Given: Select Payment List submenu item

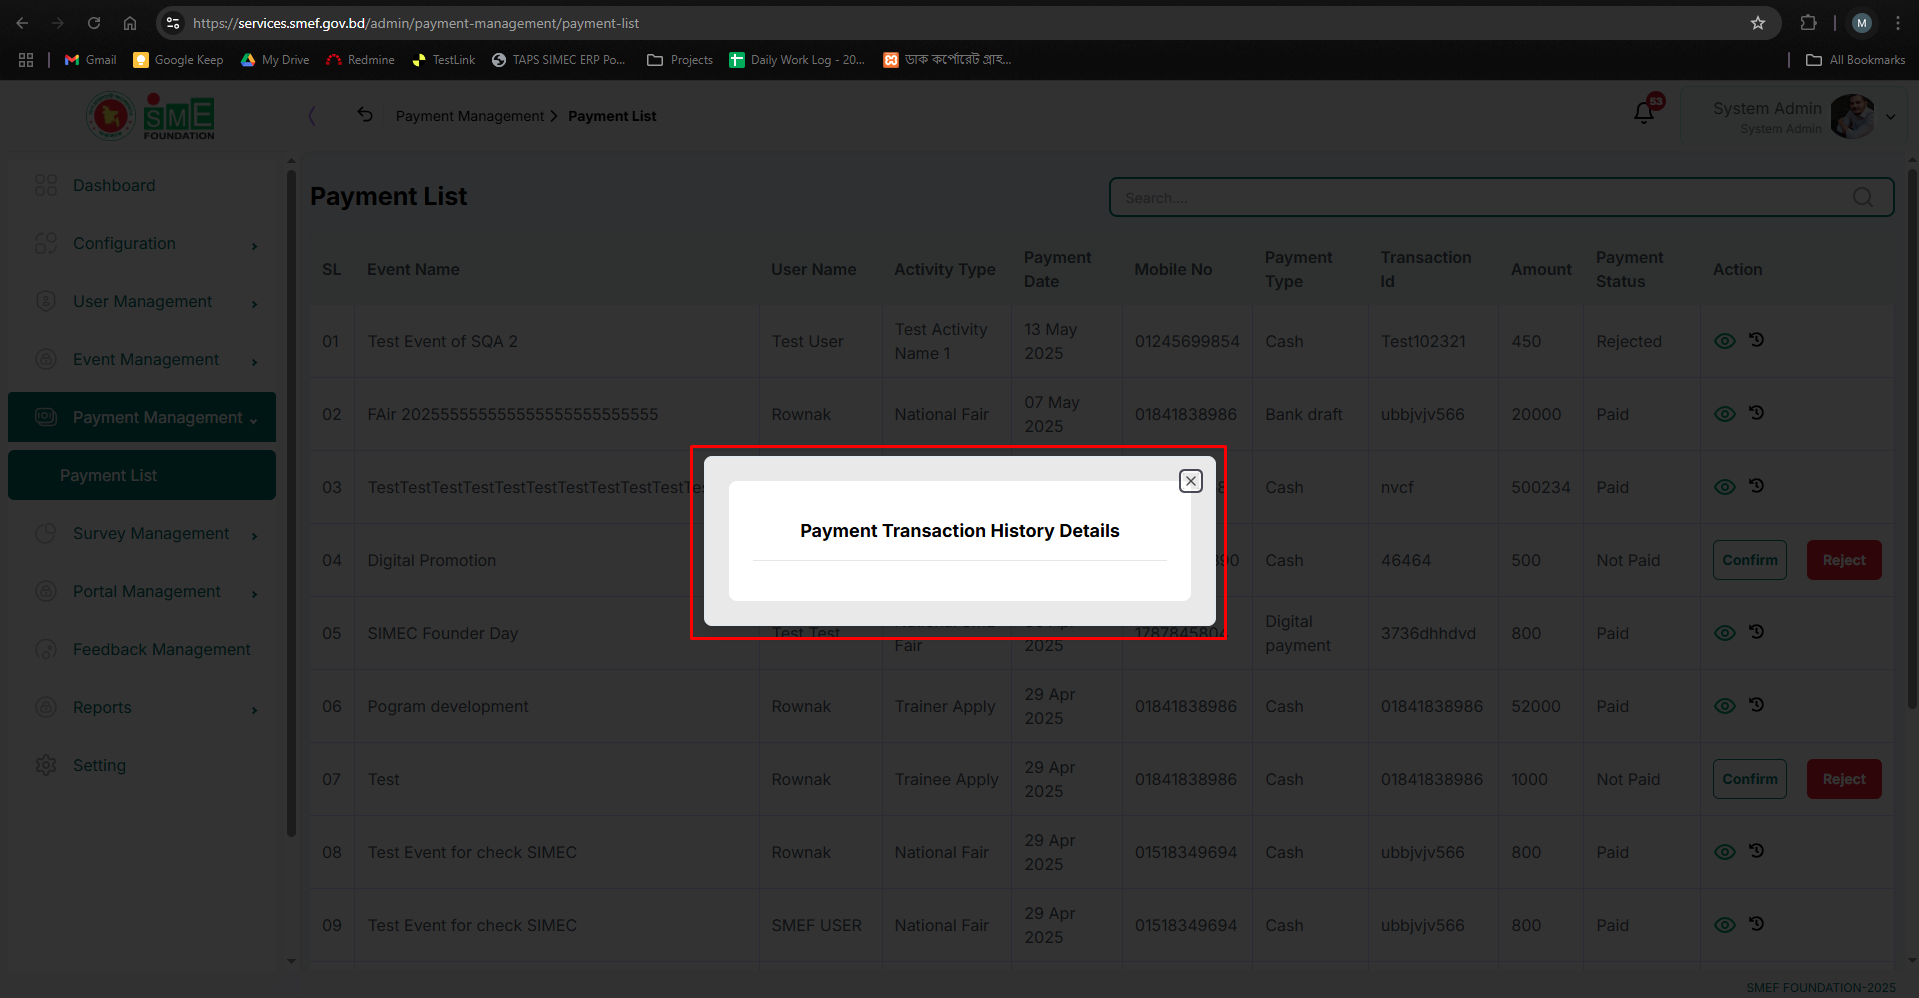Looking at the screenshot, I should click(142, 475).
